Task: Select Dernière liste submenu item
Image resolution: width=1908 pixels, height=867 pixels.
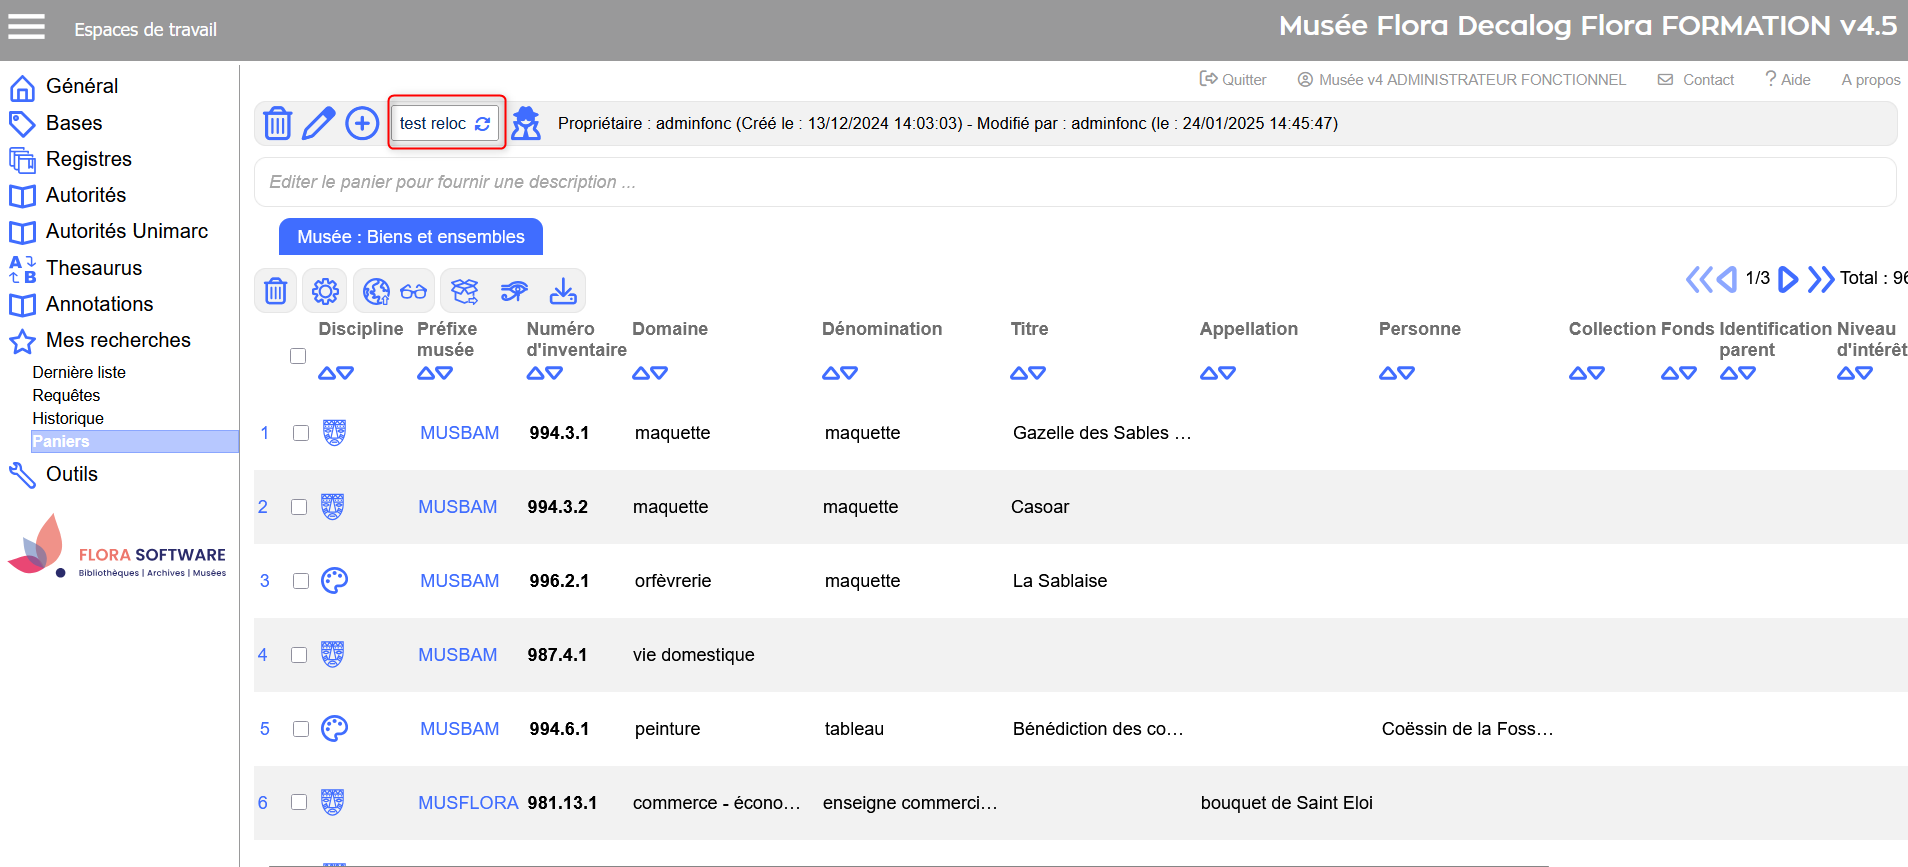Action: (79, 372)
